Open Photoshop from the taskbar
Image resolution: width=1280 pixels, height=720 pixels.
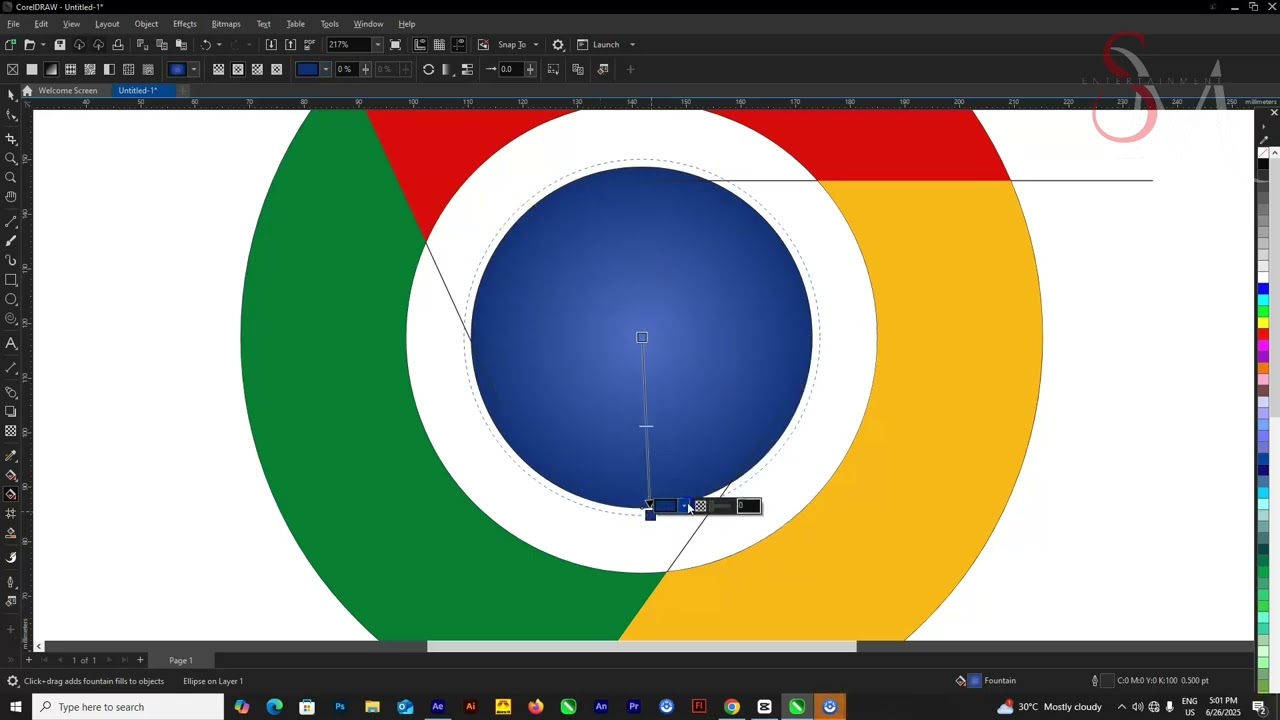click(340, 707)
